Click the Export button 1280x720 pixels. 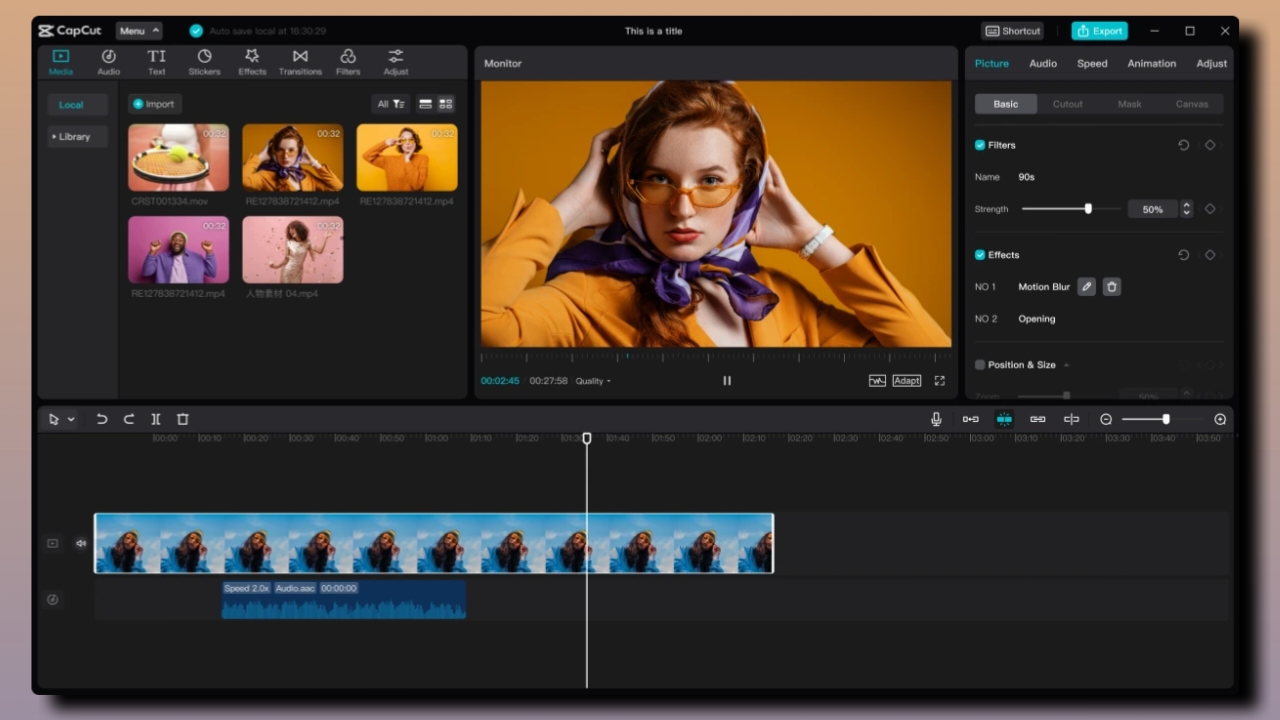1099,31
